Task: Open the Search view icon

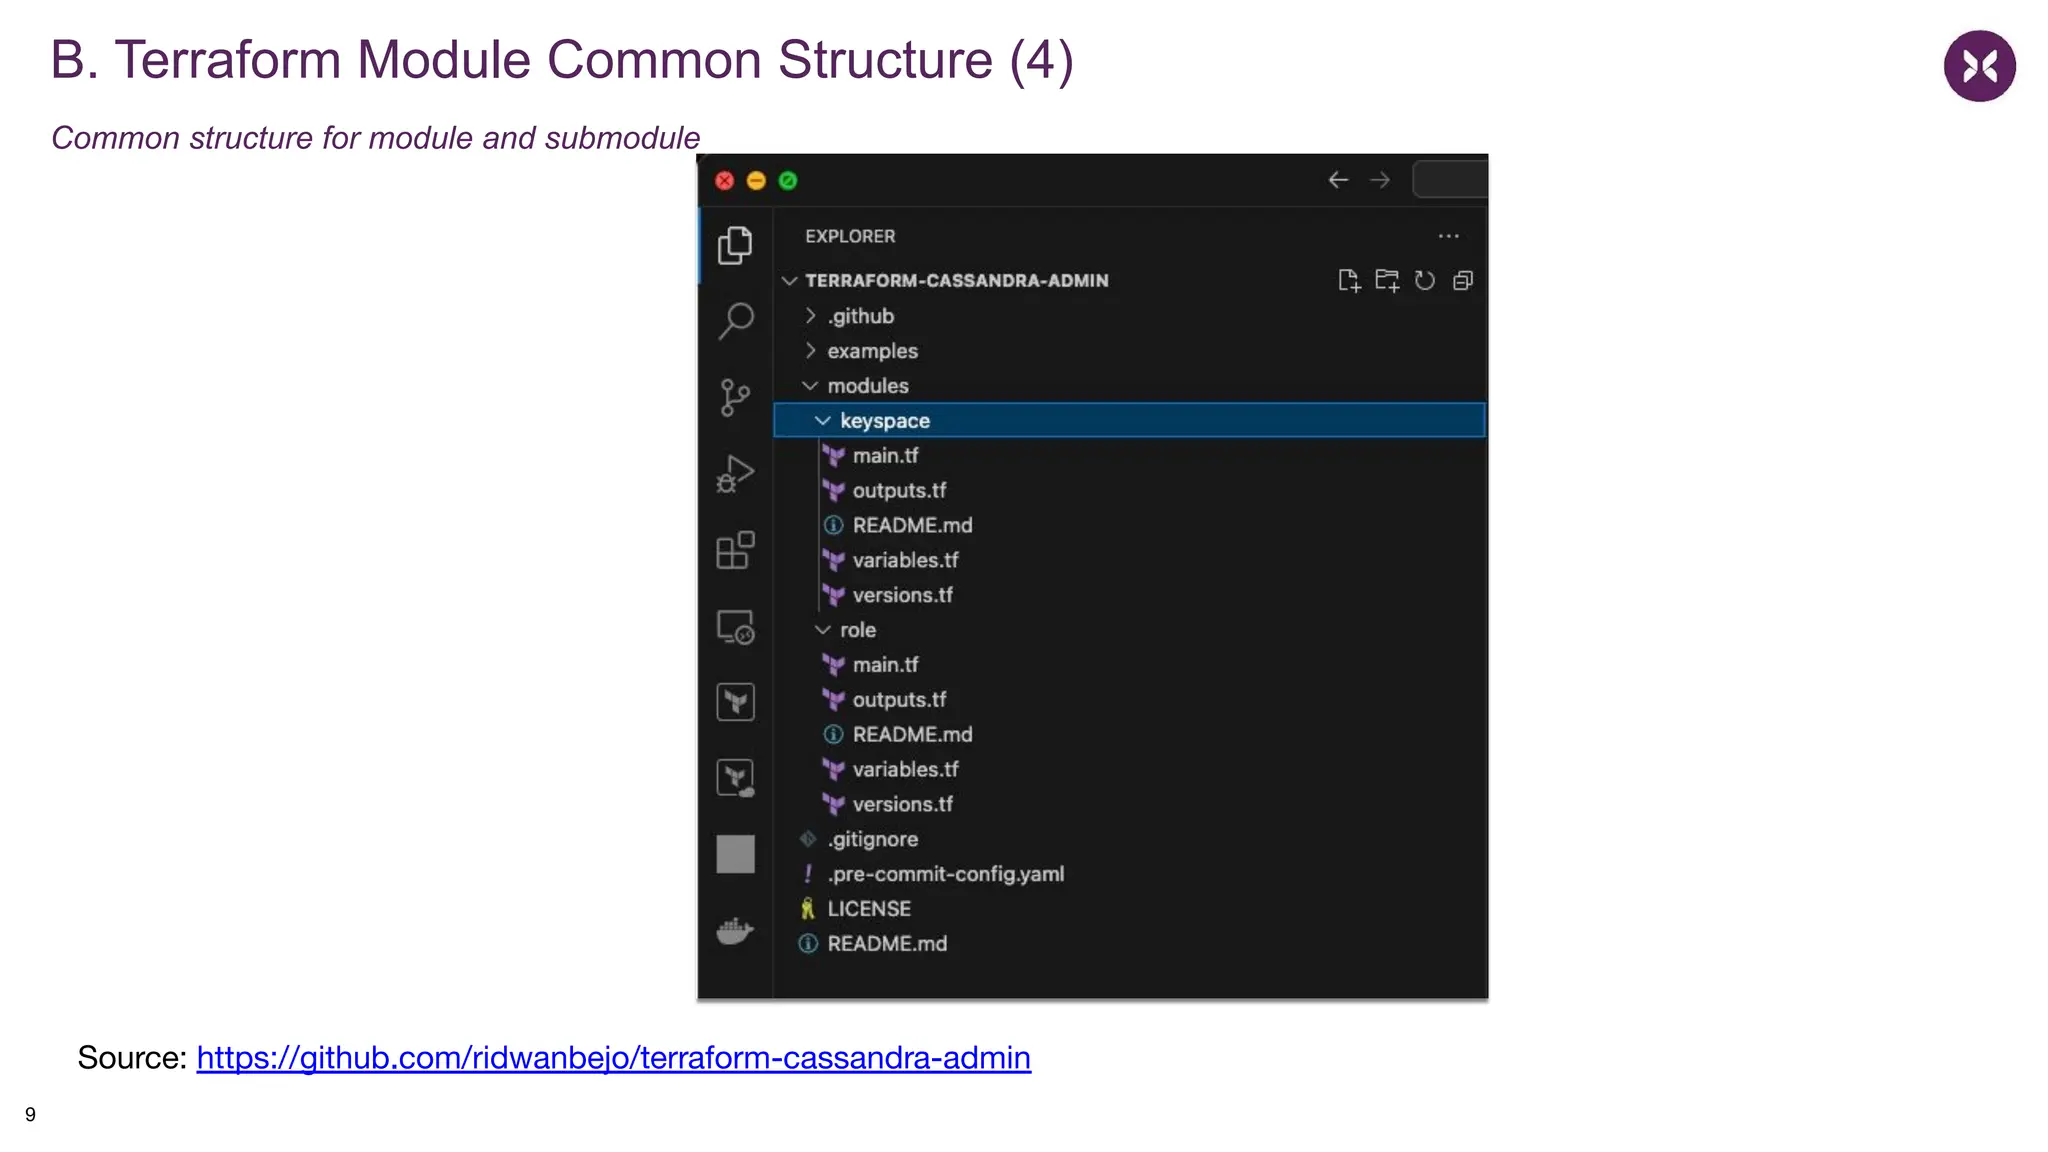Action: (735, 321)
